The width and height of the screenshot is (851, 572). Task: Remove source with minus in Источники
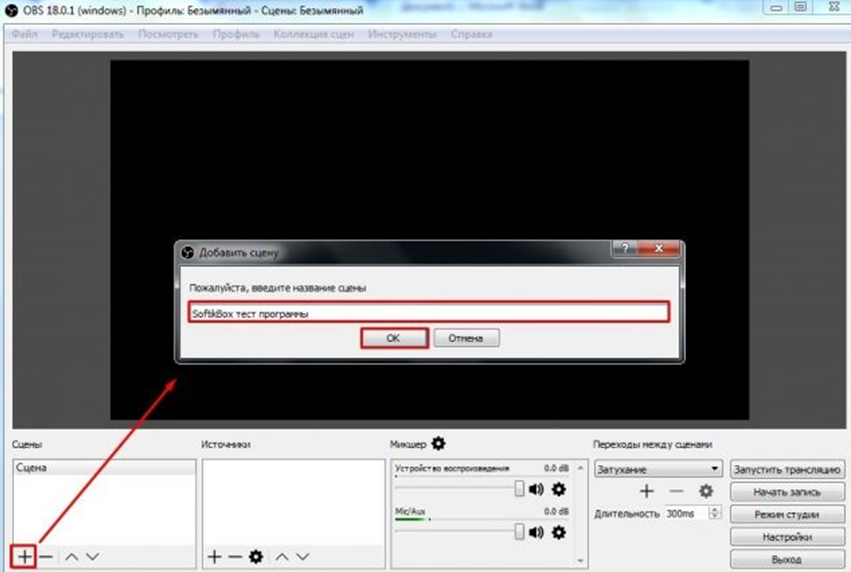pos(235,556)
